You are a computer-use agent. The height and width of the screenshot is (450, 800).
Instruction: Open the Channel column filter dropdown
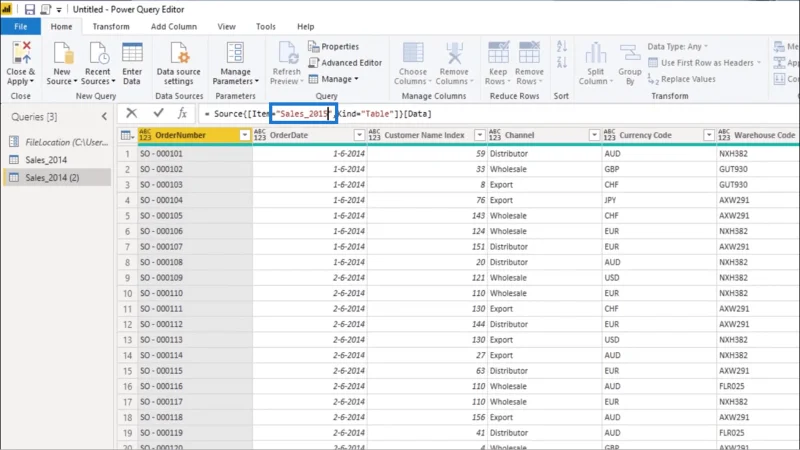coord(594,135)
